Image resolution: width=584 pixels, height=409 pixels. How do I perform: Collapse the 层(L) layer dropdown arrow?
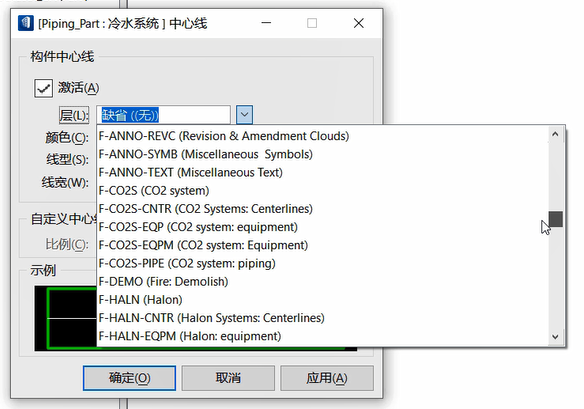244,115
